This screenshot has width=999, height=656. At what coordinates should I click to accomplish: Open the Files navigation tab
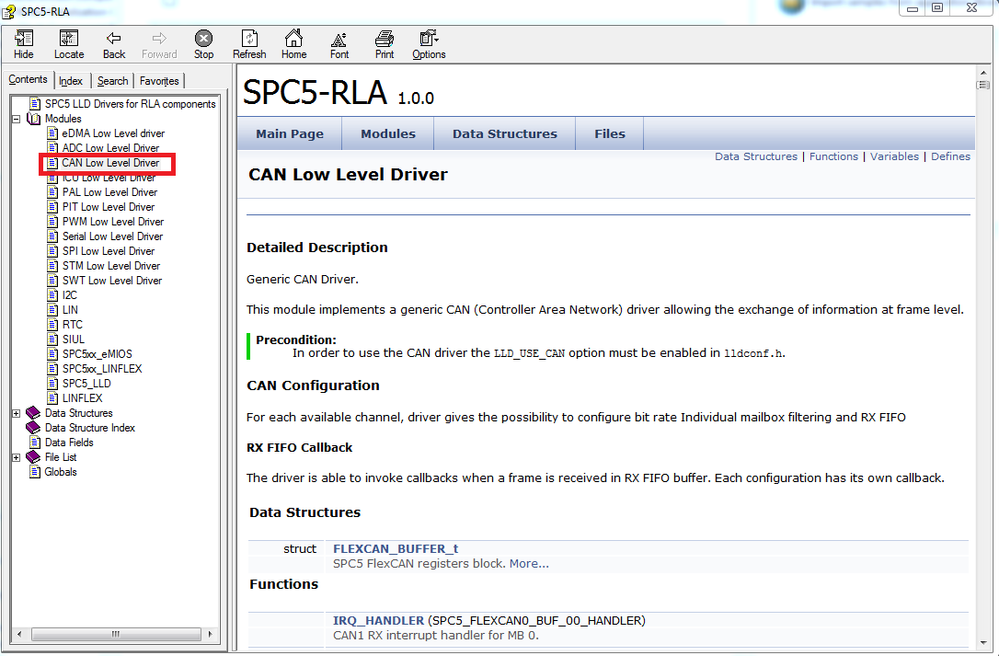(x=610, y=134)
